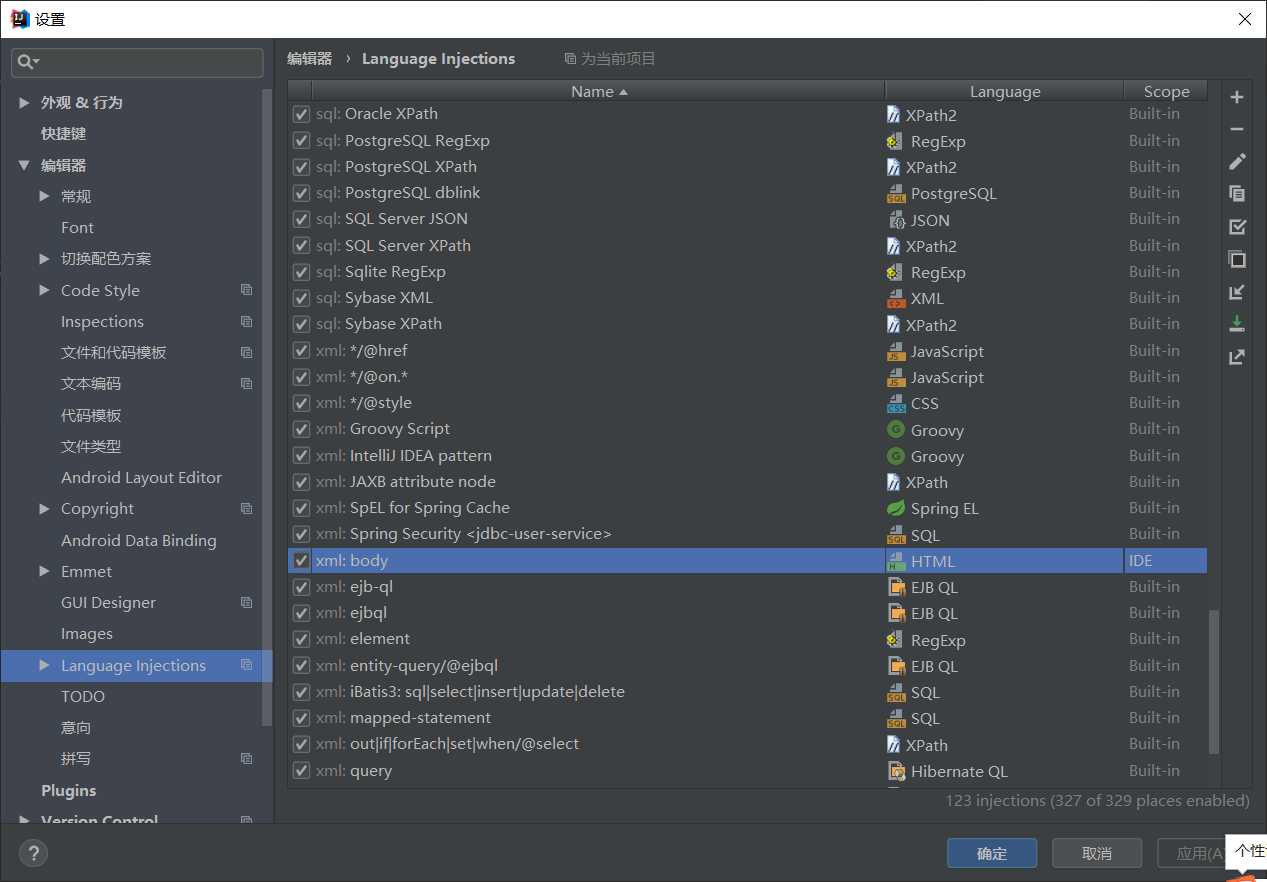Click the project-level icon beside 文本编码
The image size is (1267, 882).
(x=246, y=383)
